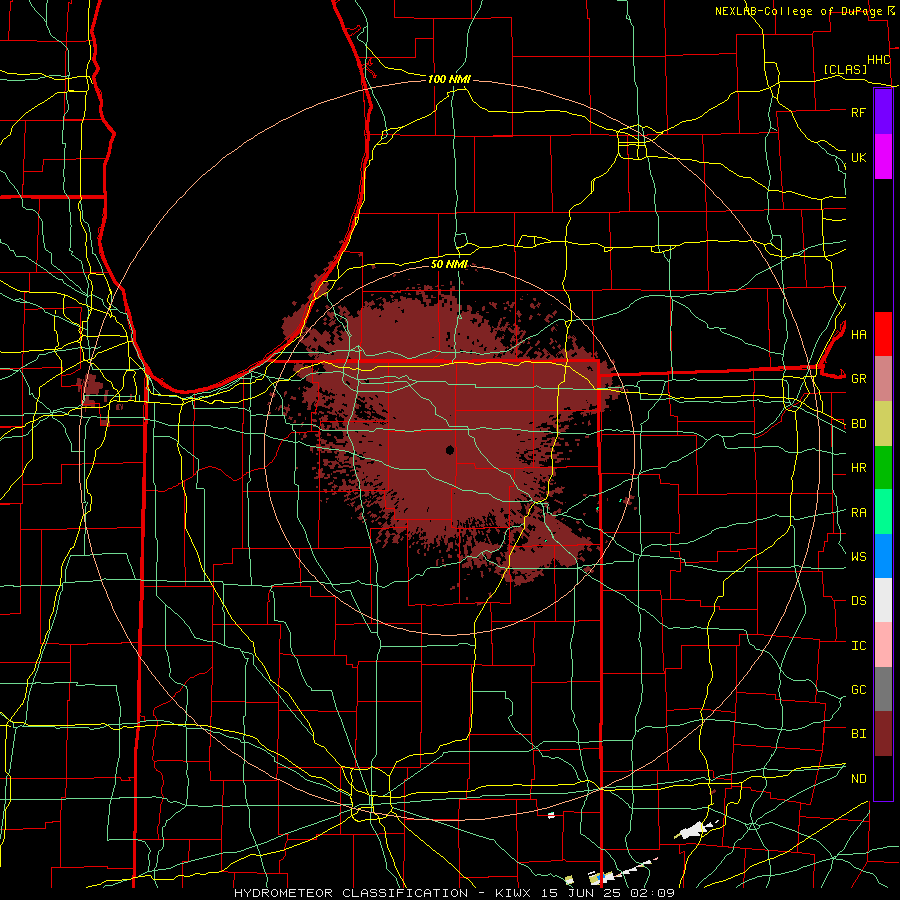Click the HHC product label
The image size is (900, 900).
tap(879, 60)
